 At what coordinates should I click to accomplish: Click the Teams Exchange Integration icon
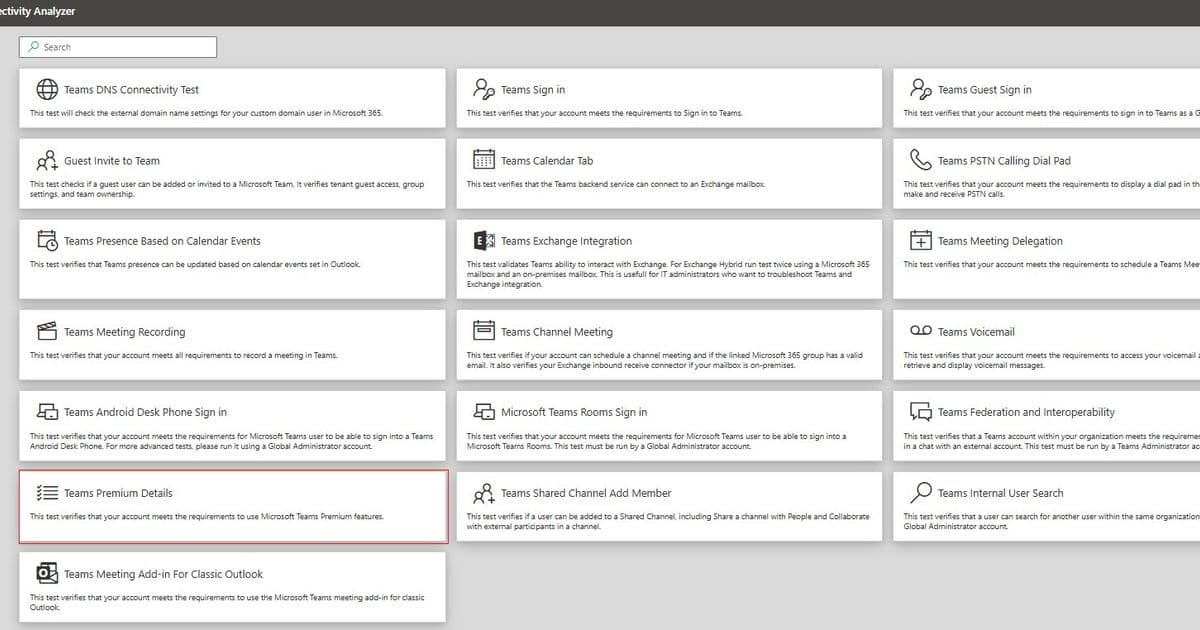pyautogui.click(x=484, y=241)
